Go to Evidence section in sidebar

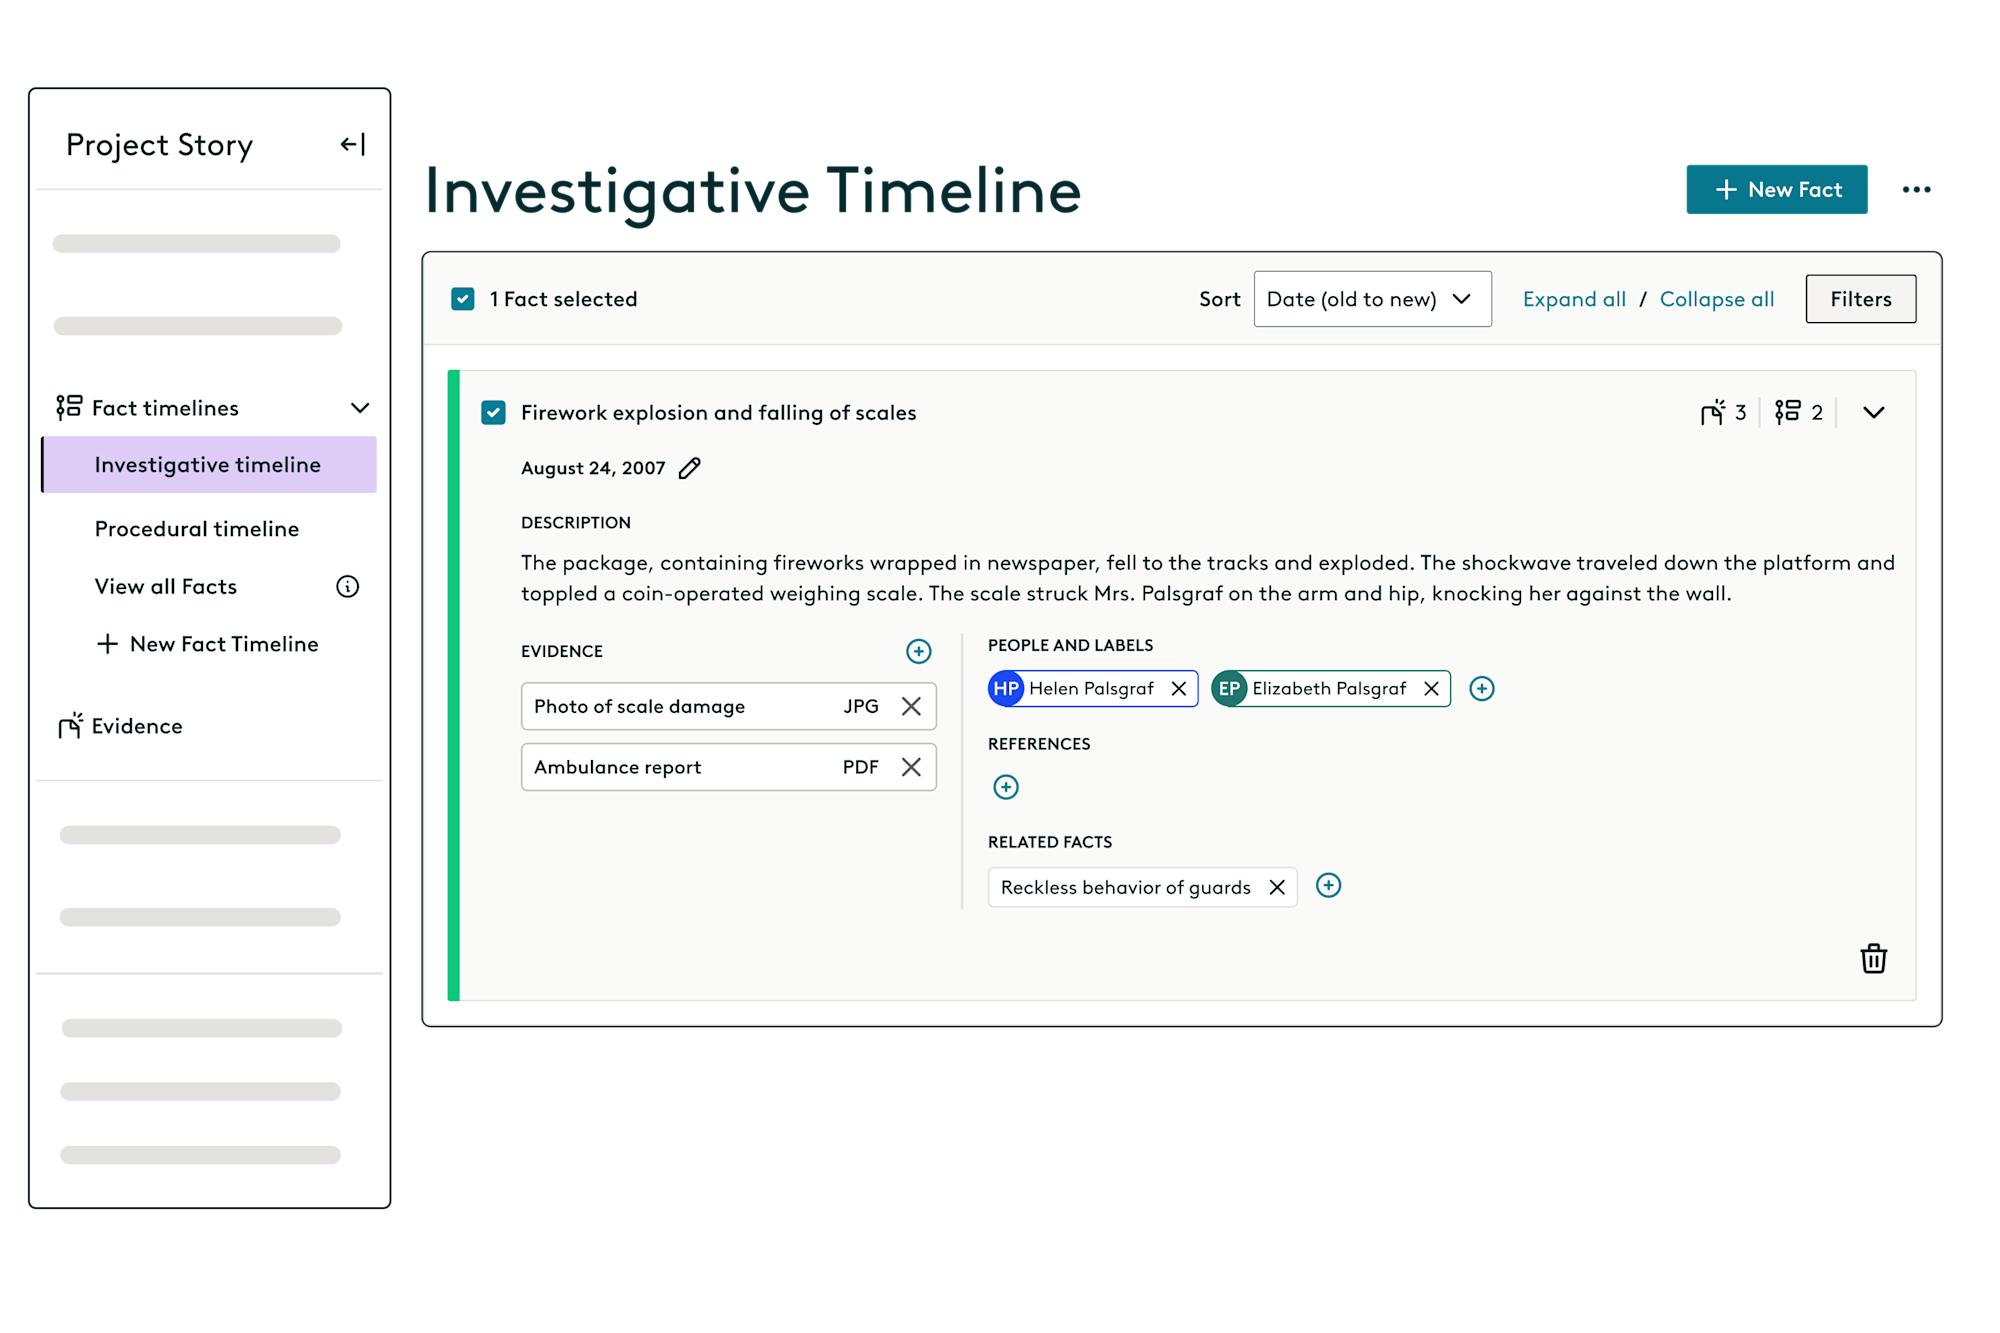[120, 726]
